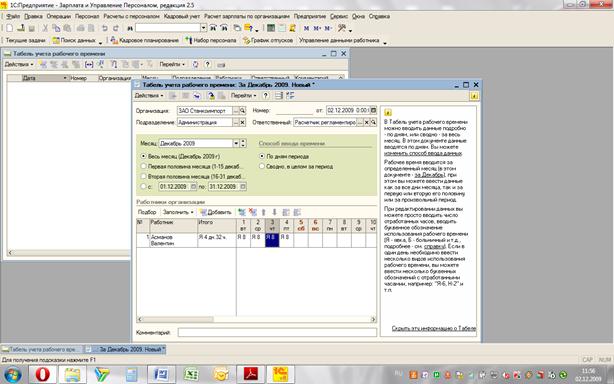Click the Undo arrow icon in main toolbar

[x=105, y=28]
